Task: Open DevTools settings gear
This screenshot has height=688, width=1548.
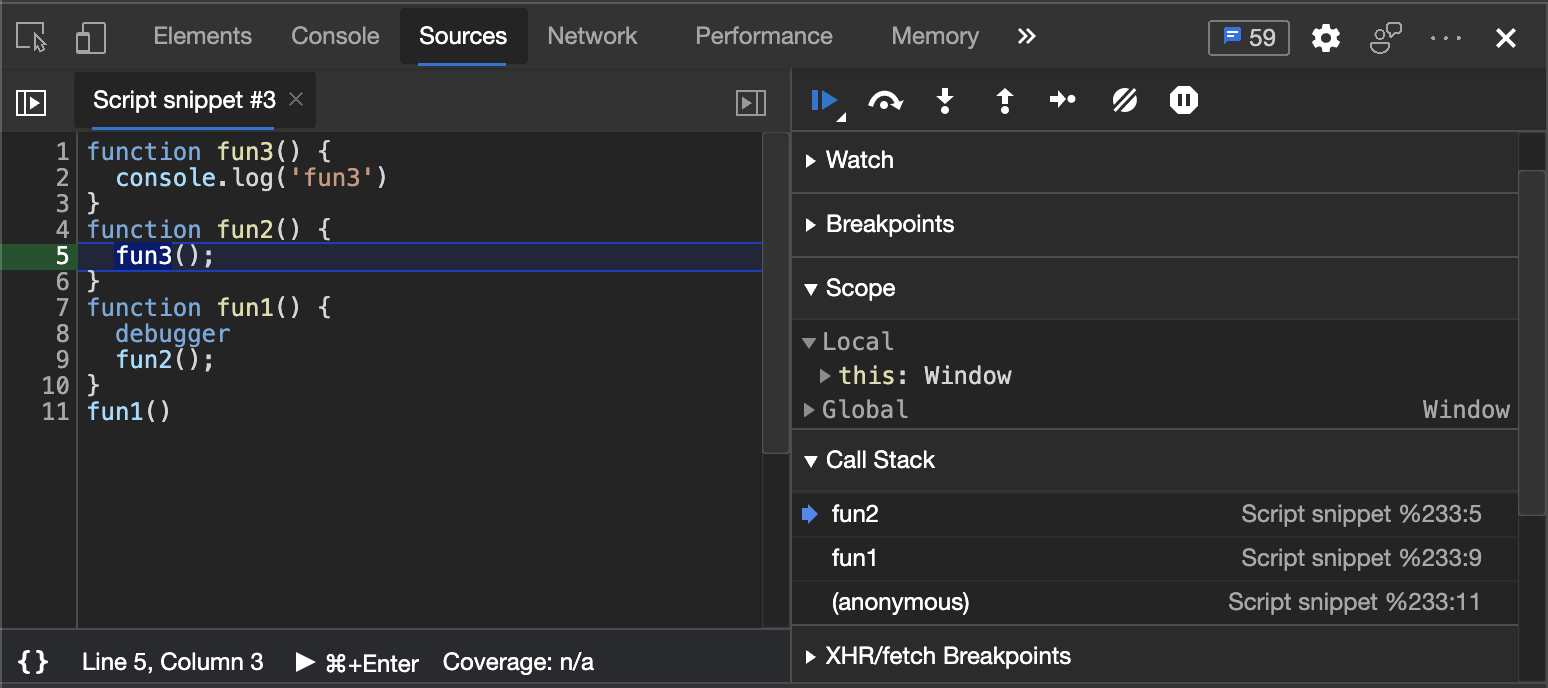Action: [1325, 38]
